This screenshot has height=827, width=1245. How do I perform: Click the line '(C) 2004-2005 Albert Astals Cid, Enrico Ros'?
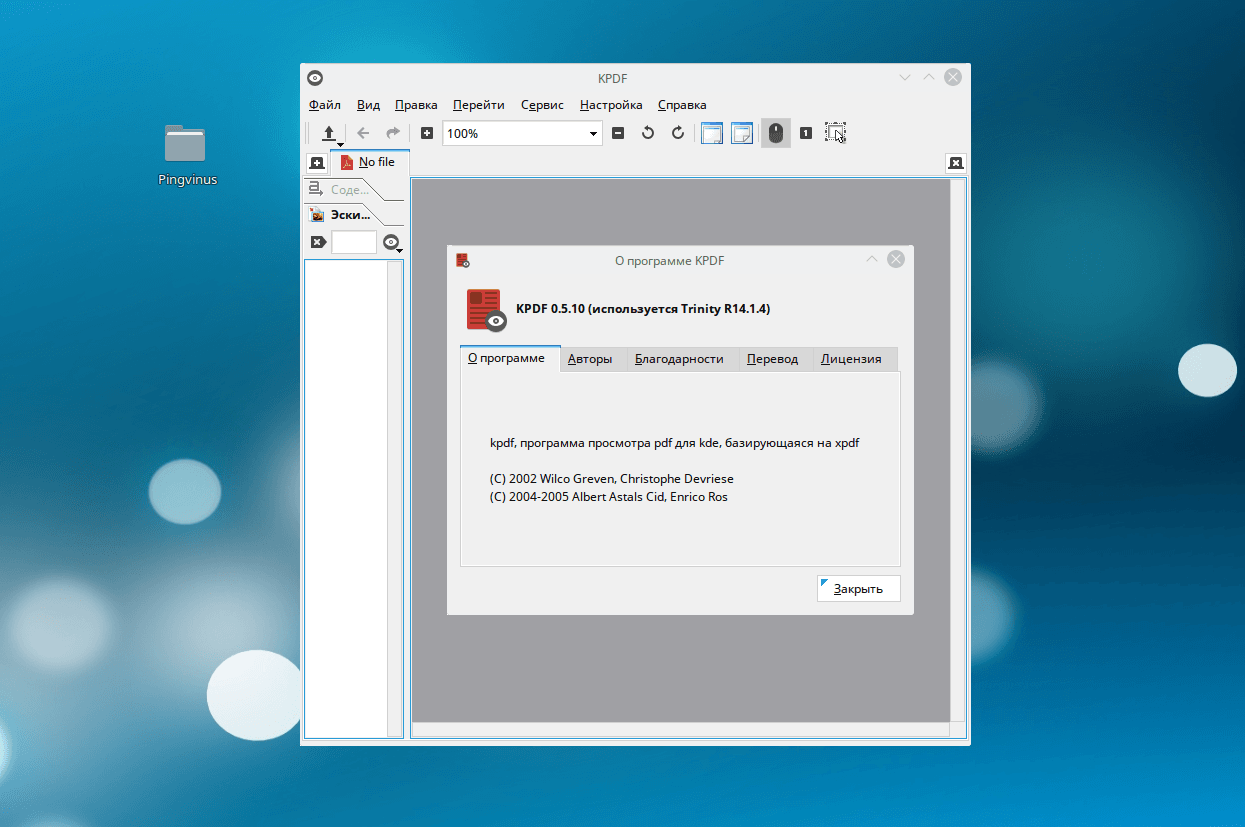(609, 496)
